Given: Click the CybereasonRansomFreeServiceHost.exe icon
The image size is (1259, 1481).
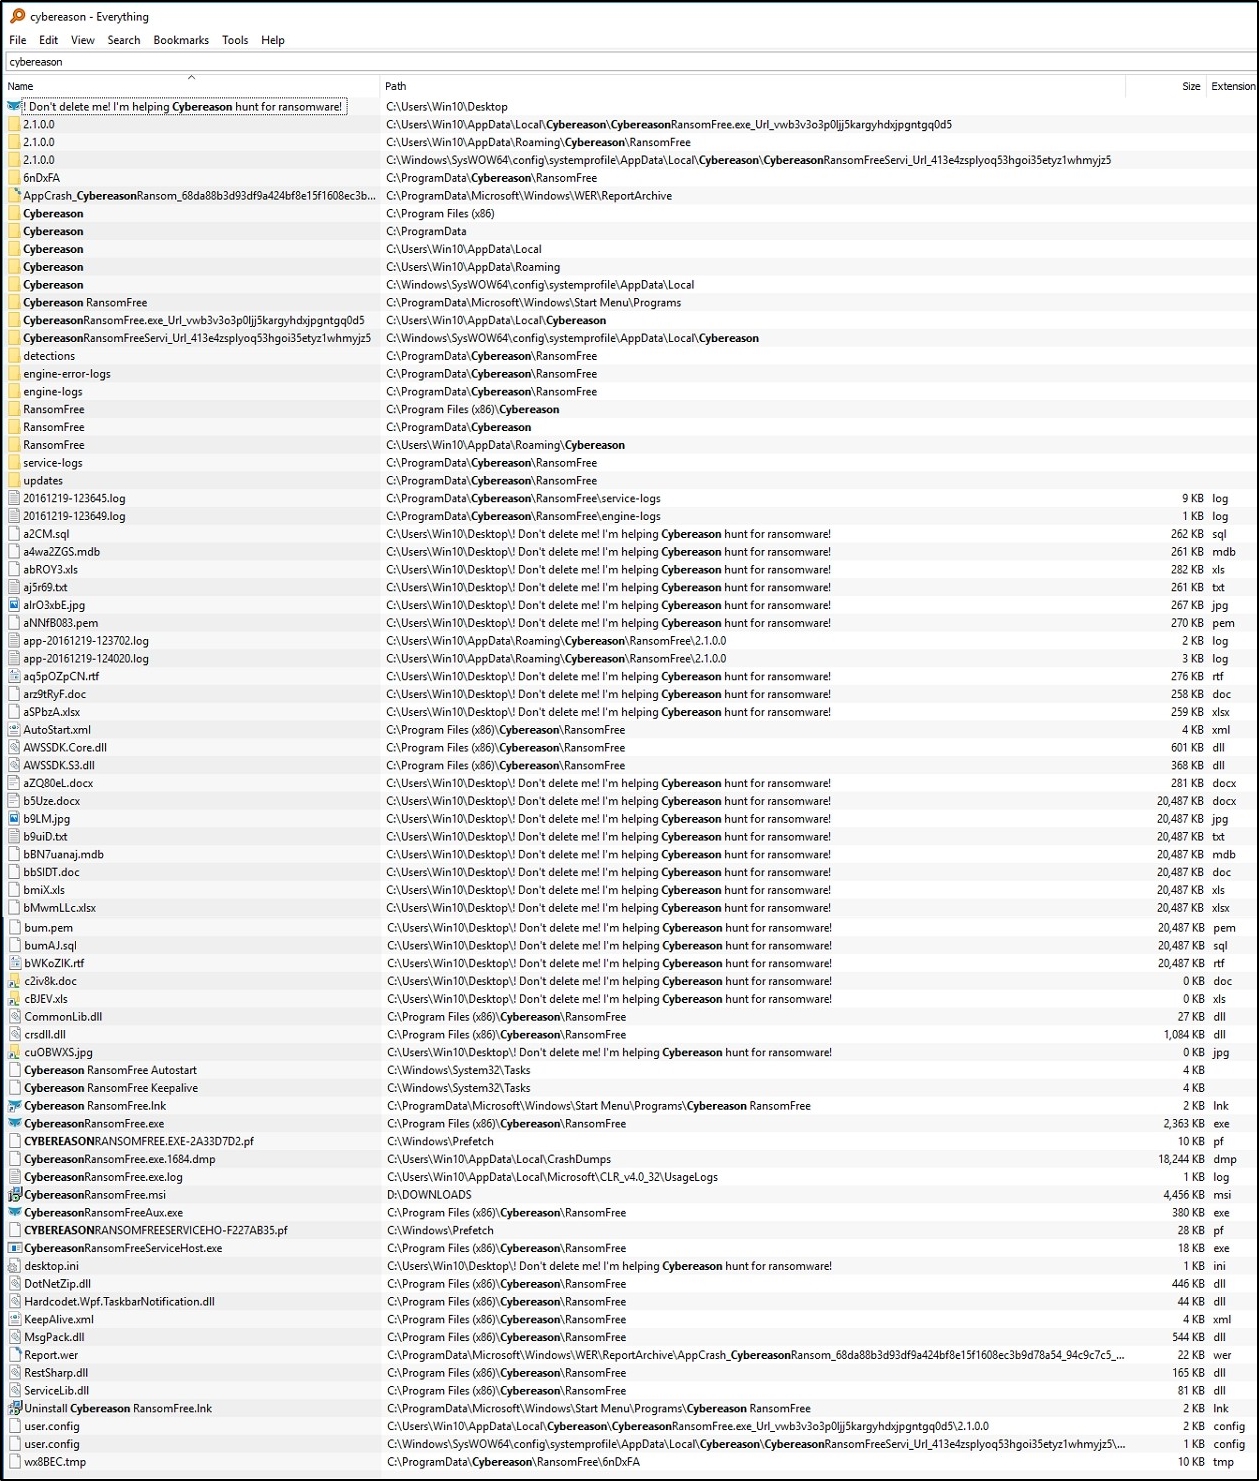Looking at the screenshot, I should (x=14, y=1248).
